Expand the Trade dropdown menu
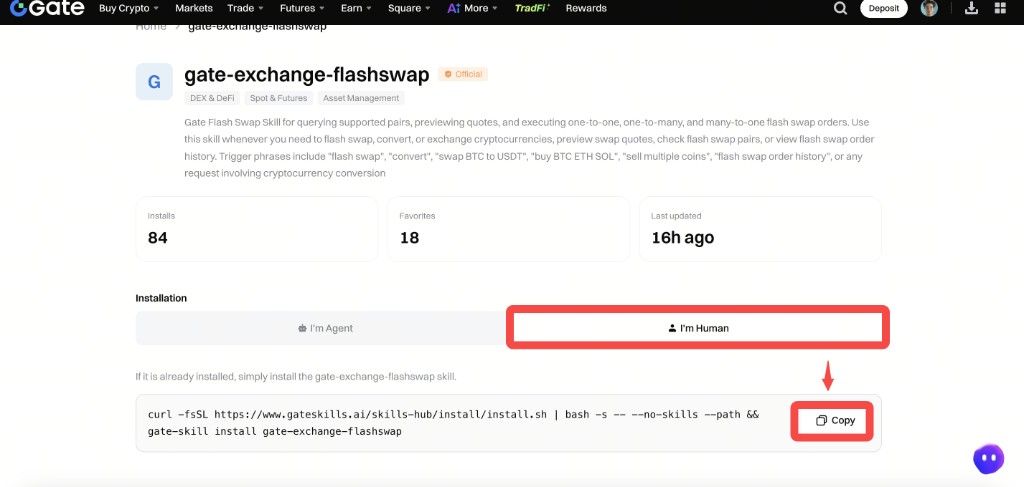Viewport: 1024px width, 487px height. 245,8
